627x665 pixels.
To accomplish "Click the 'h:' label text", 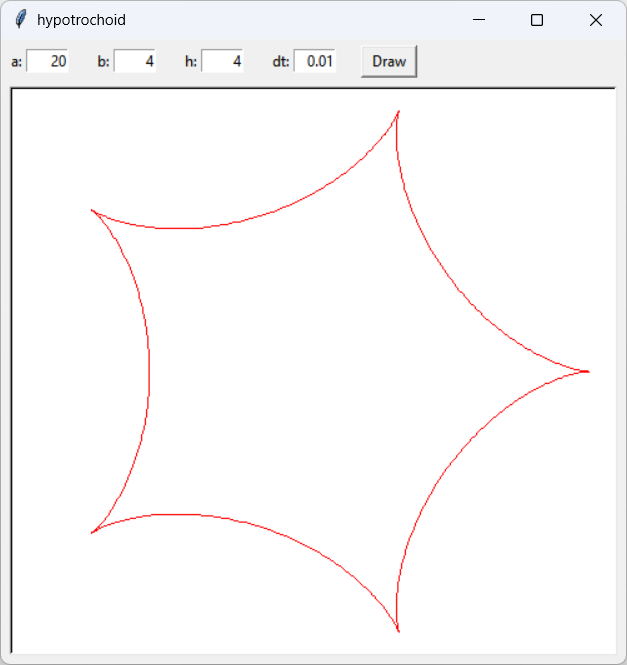I will (191, 62).
